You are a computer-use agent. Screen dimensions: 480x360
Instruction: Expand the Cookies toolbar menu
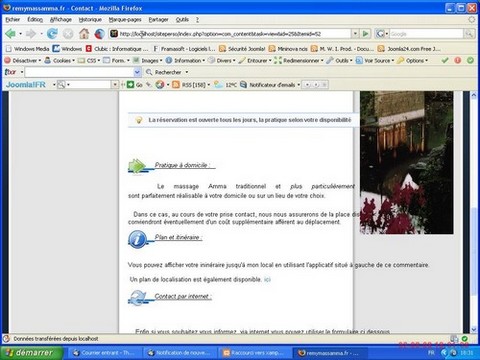tap(60, 60)
